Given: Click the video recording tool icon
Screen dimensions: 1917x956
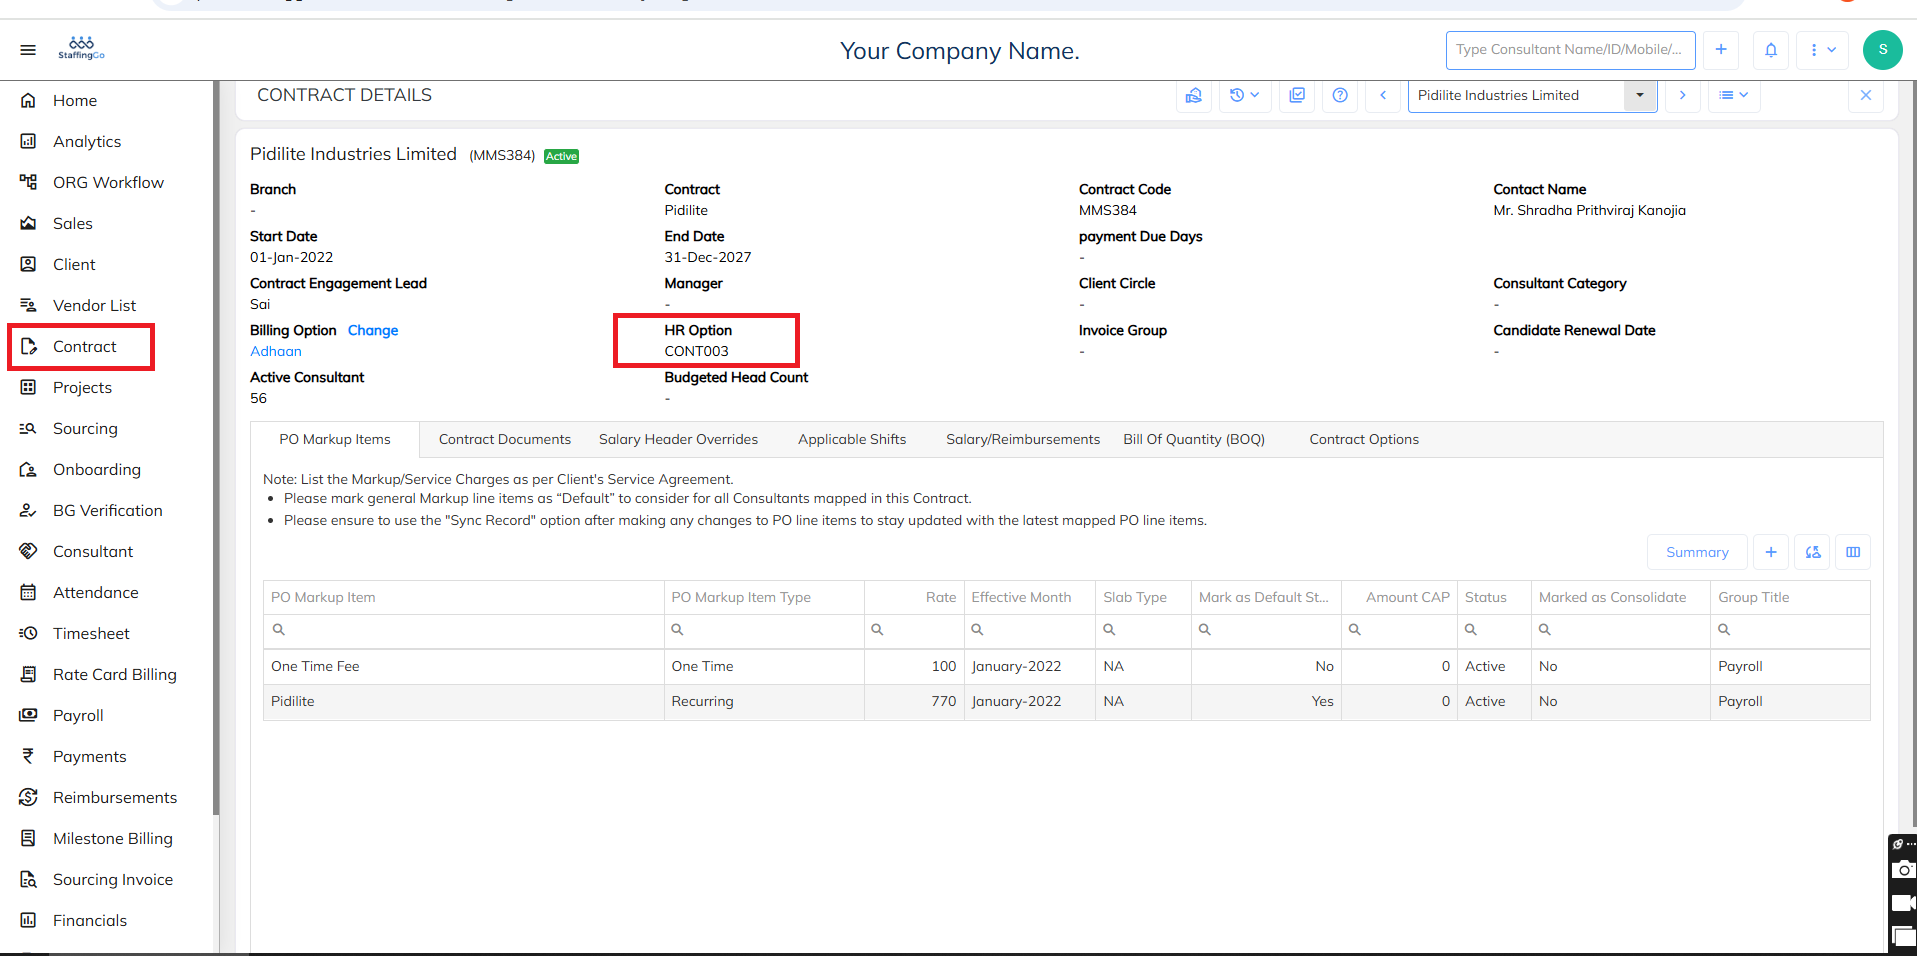Looking at the screenshot, I should pyautogui.click(x=1904, y=903).
